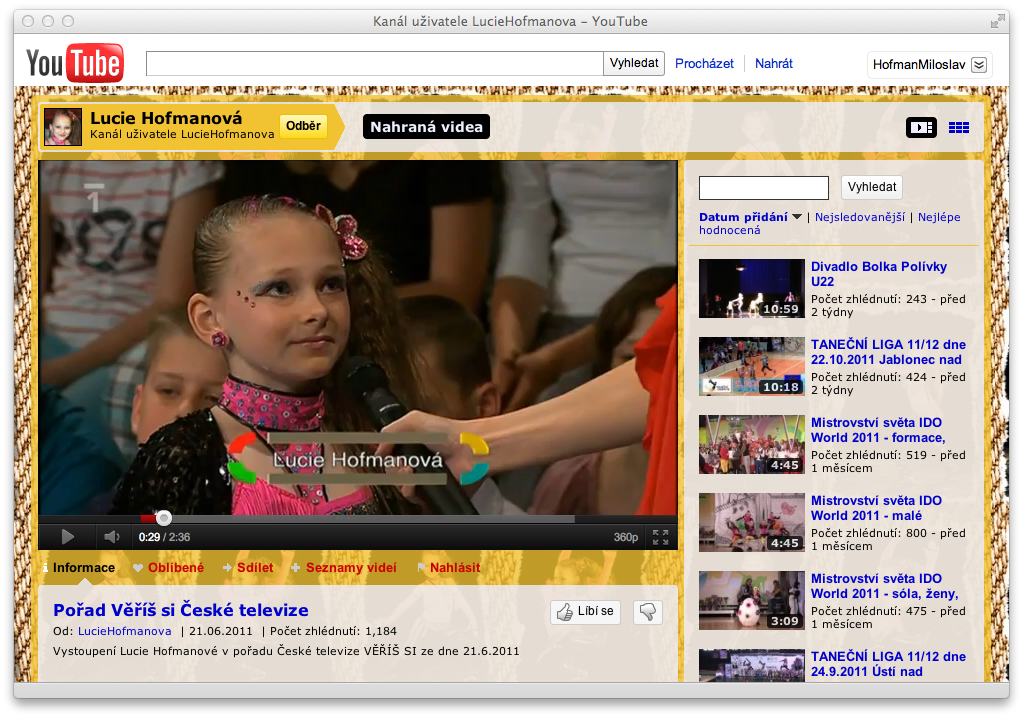
Task: Expand the Datum přidání sort arrow
Action: [797, 217]
